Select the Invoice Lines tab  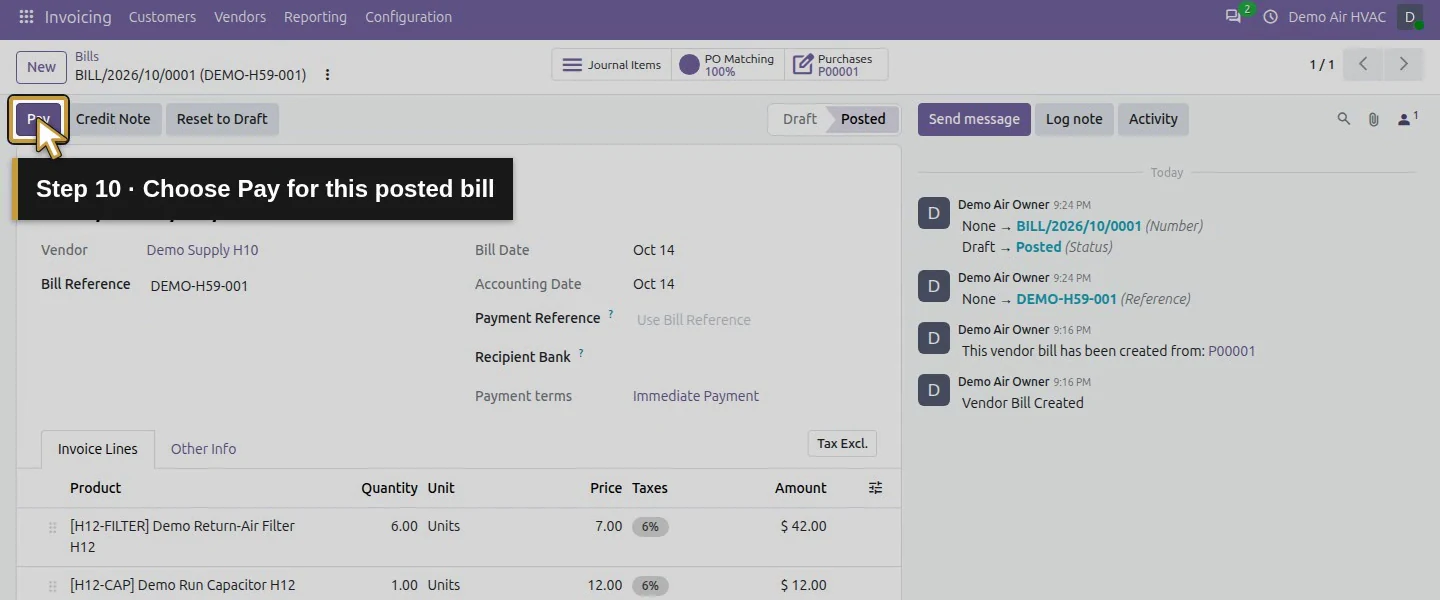(98, 449)
